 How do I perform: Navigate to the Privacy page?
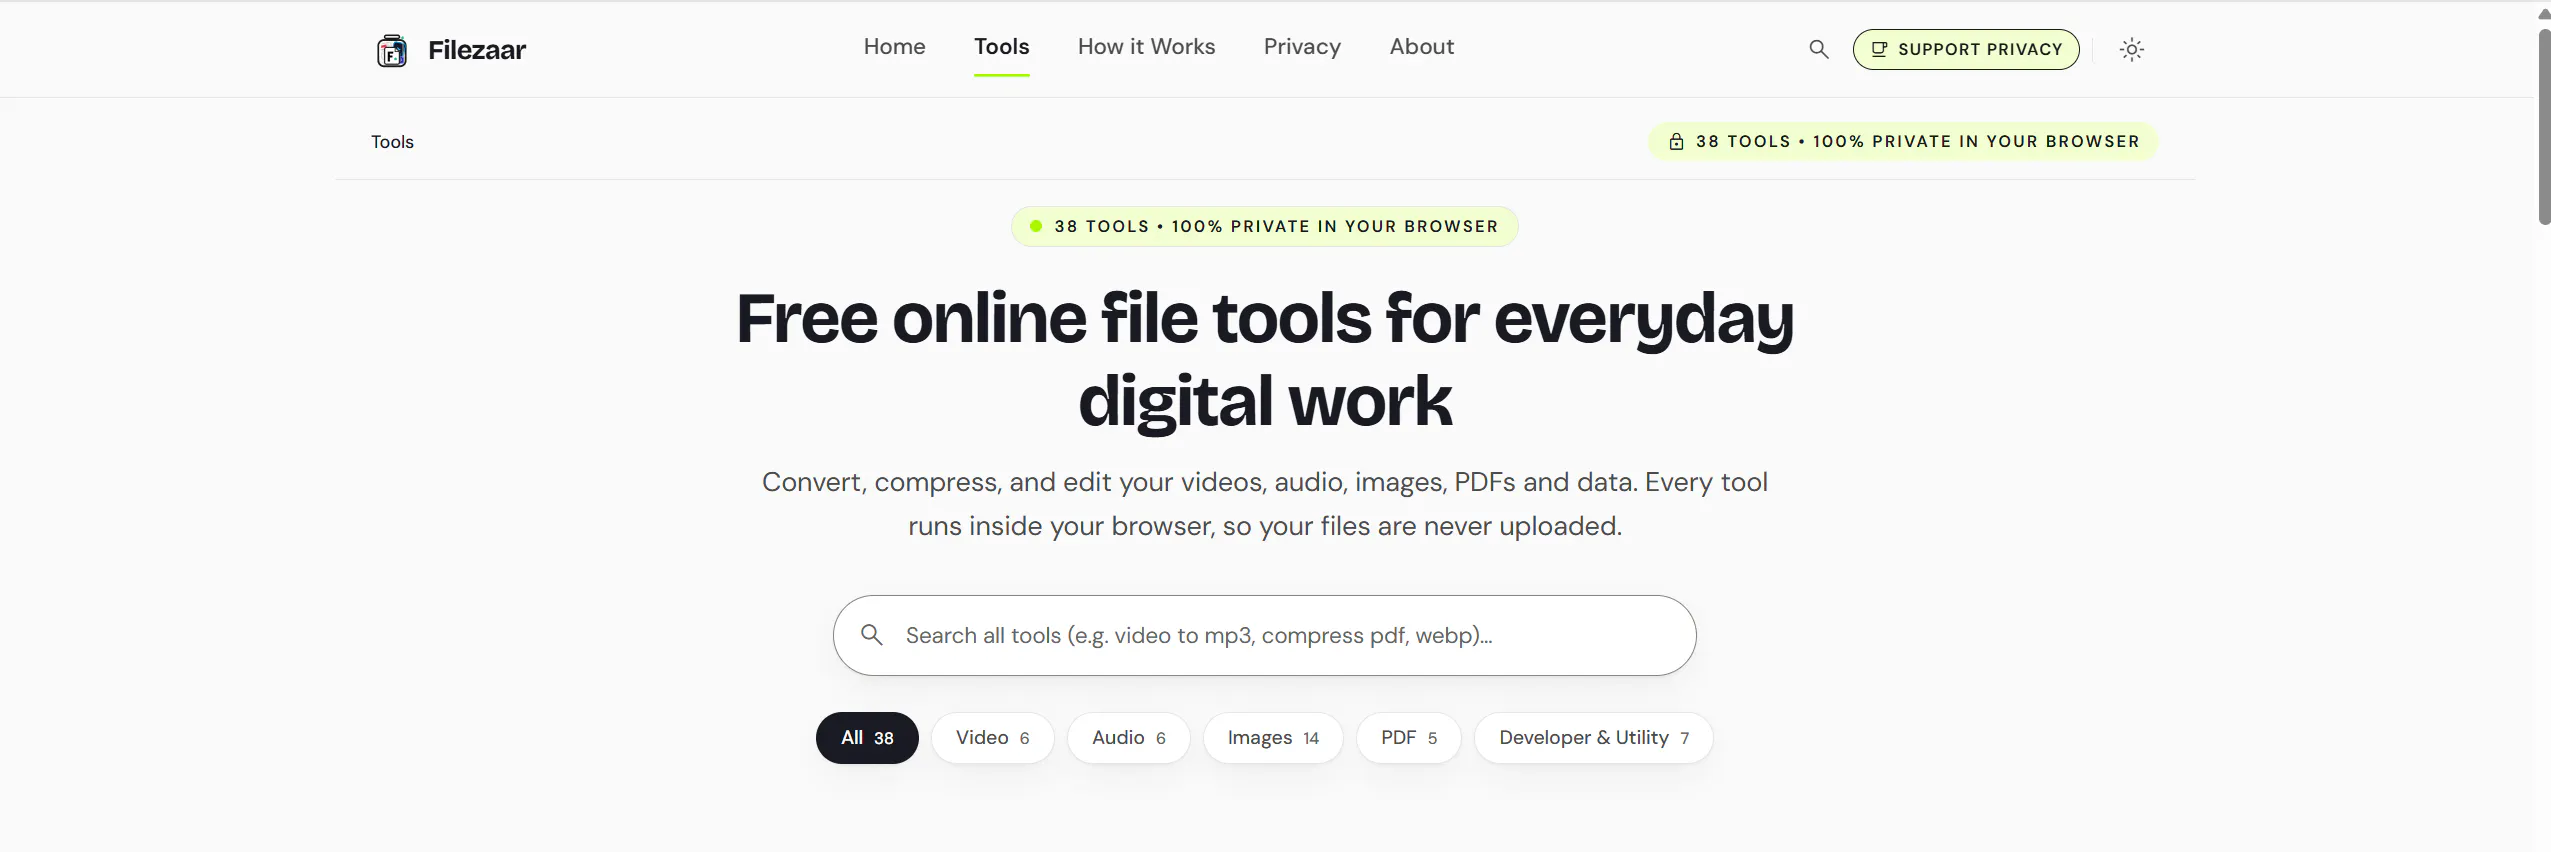[1302, 47]
